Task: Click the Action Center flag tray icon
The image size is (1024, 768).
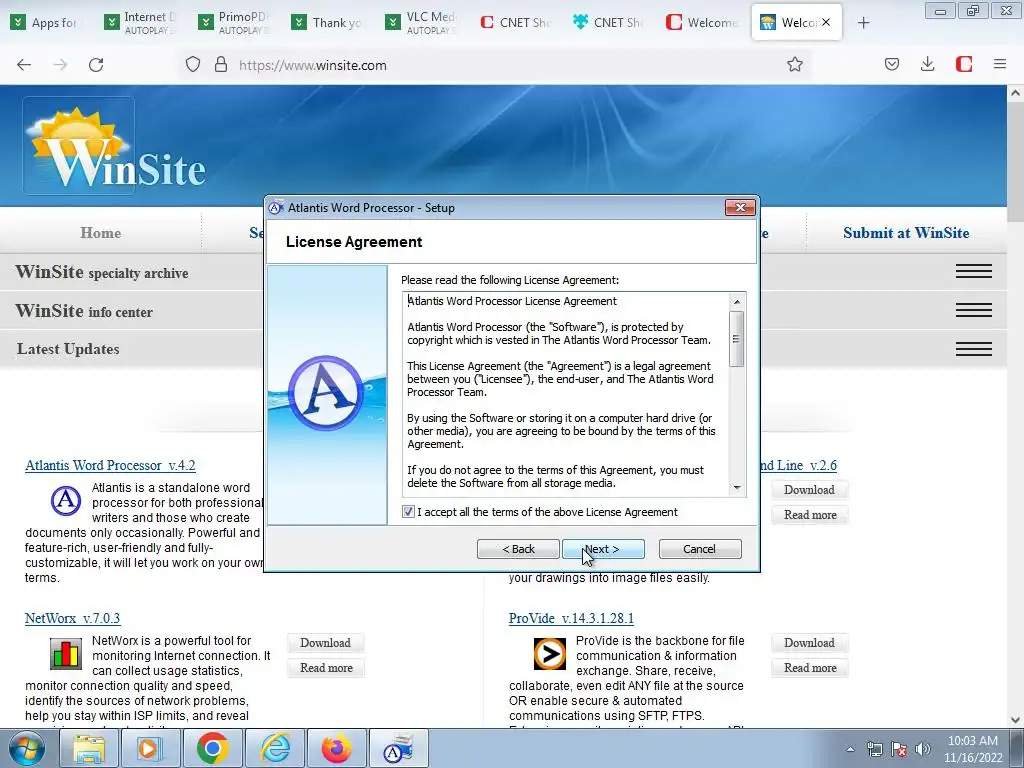Action: (899, 749)
